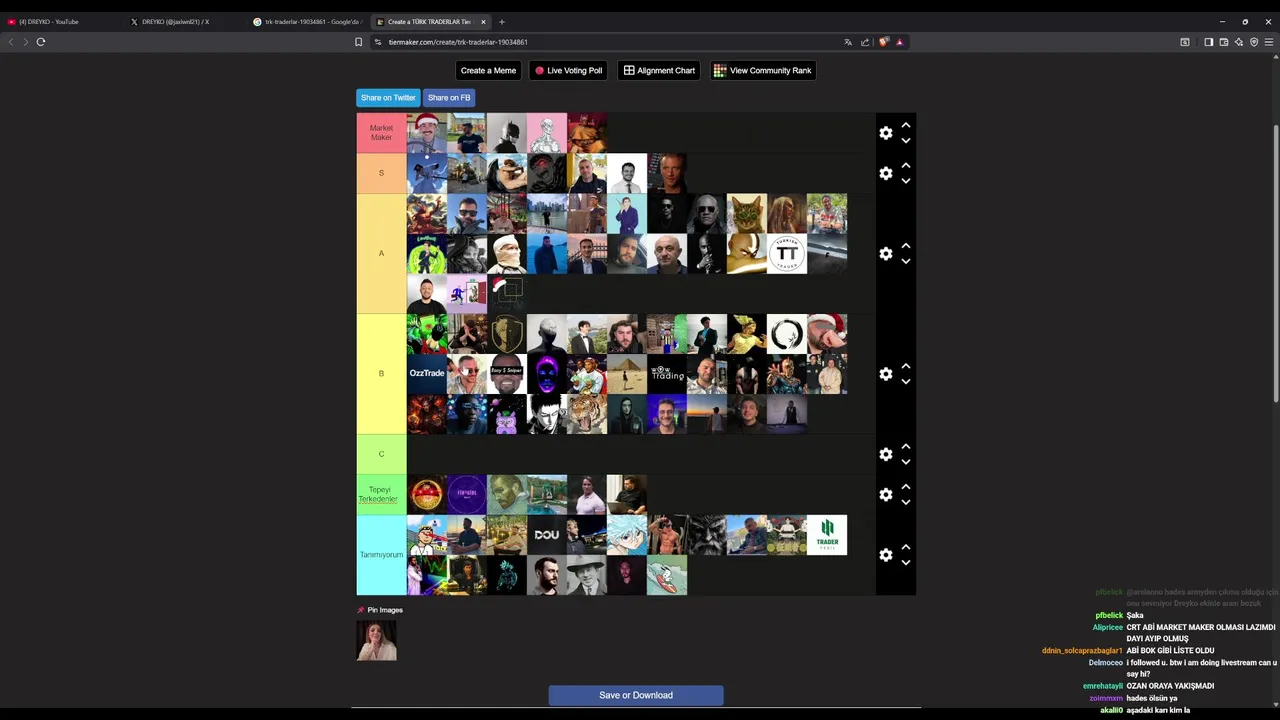Open browser hamburger menu
Viewport: 1280px width, 720px height.
click(1269, 42)
